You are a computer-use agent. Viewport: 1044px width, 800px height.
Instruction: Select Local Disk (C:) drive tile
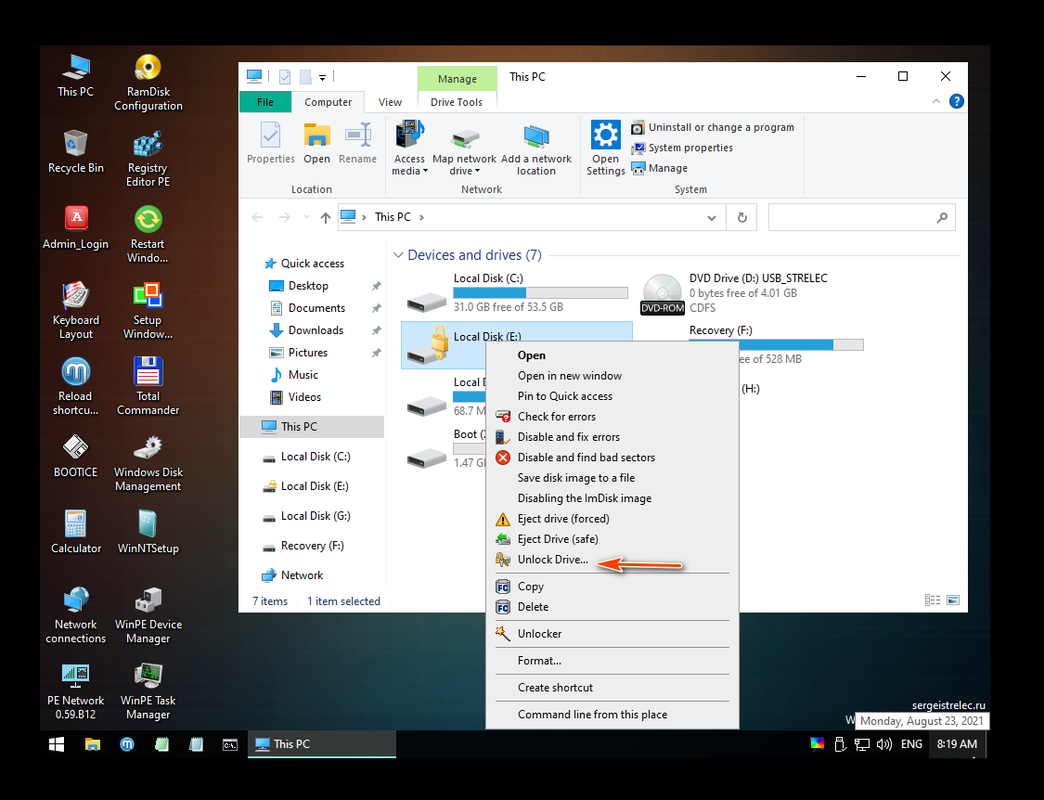(517, 293)
